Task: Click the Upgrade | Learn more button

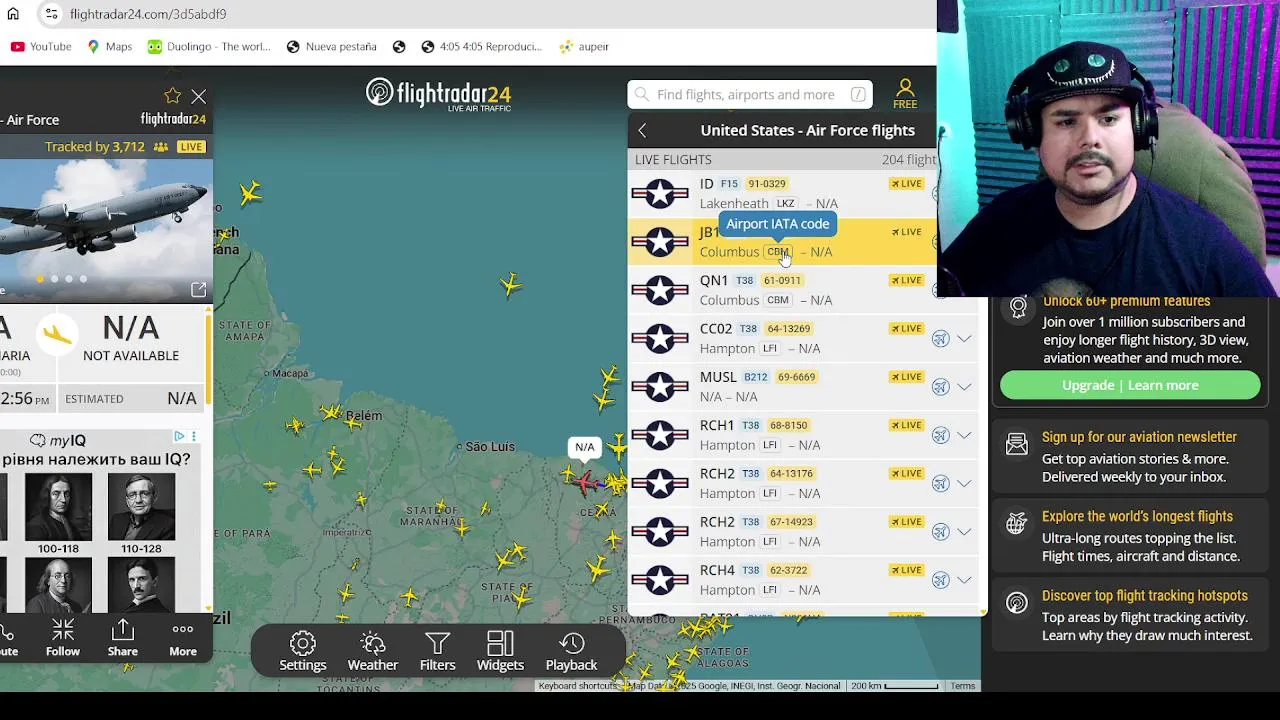Action: [1130, 385]
